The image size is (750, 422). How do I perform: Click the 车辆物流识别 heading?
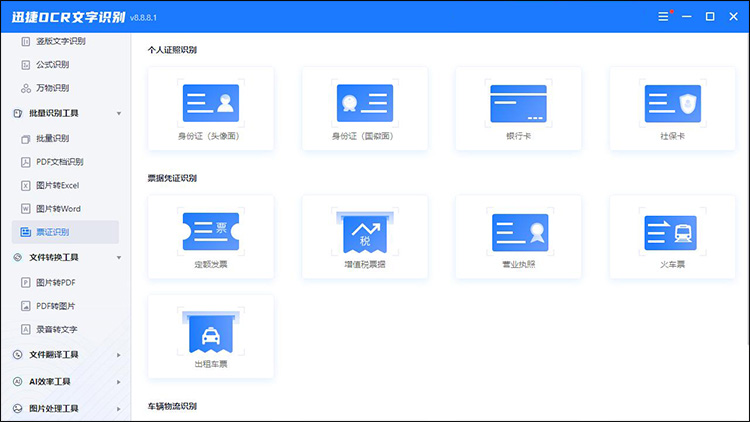172,407
